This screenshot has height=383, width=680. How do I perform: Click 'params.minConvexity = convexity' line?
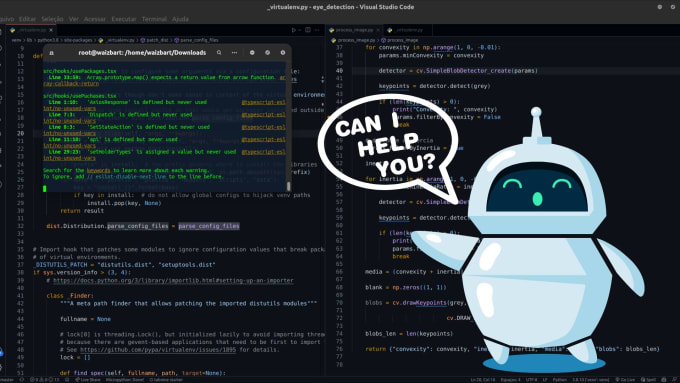coord(431,56)
